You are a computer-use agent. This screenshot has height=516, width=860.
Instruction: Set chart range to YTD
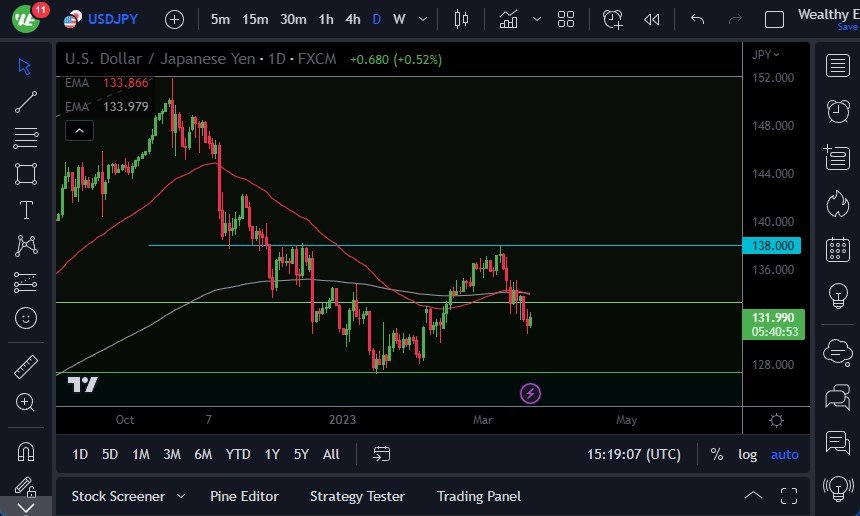click(238, 454)
